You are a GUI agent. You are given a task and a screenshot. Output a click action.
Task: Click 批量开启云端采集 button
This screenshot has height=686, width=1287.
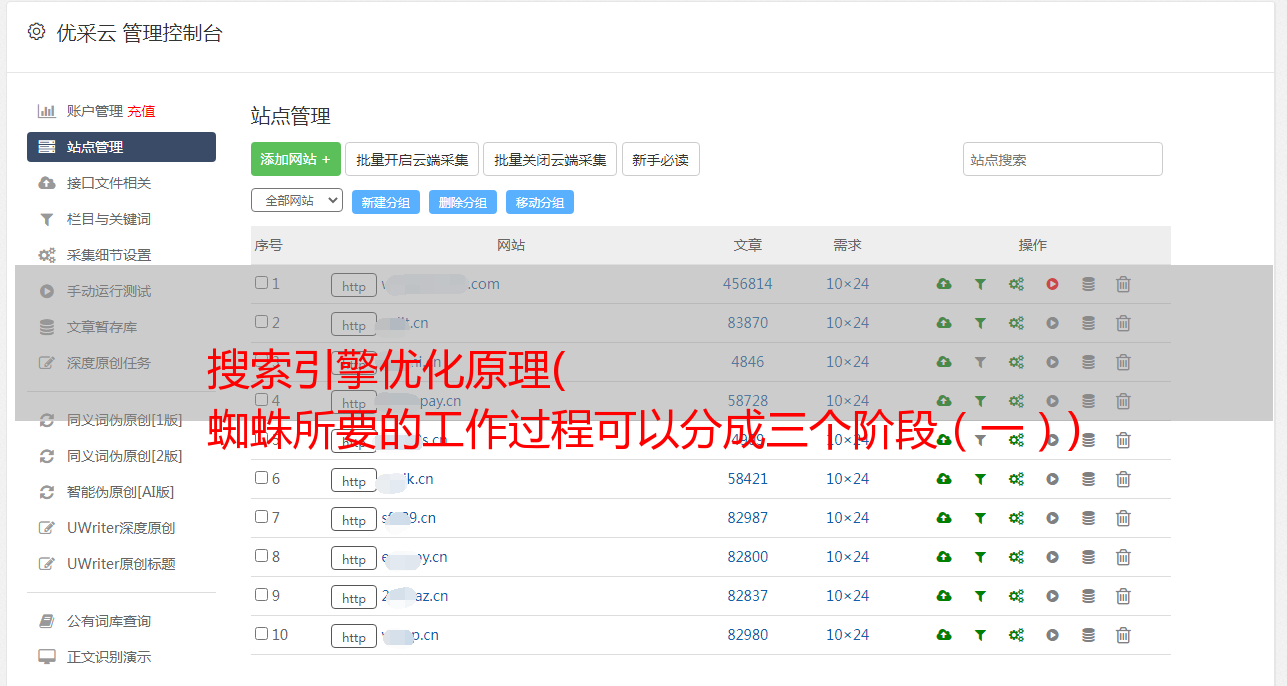point(412,159)
